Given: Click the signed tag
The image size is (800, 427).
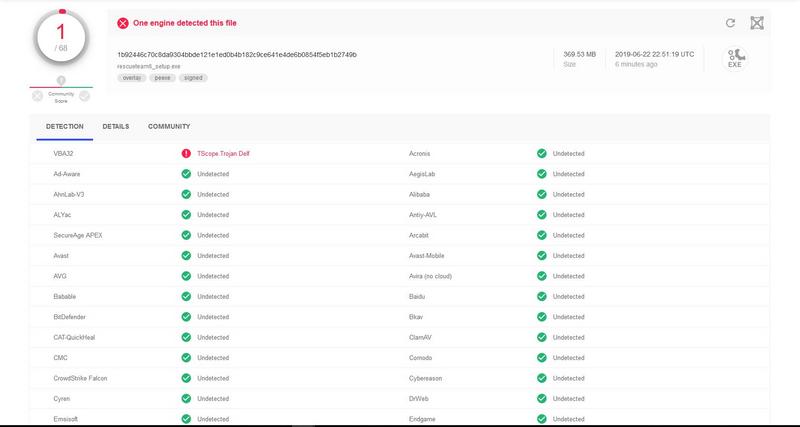Looking at the screenshot, I should (x=193, y=78).
